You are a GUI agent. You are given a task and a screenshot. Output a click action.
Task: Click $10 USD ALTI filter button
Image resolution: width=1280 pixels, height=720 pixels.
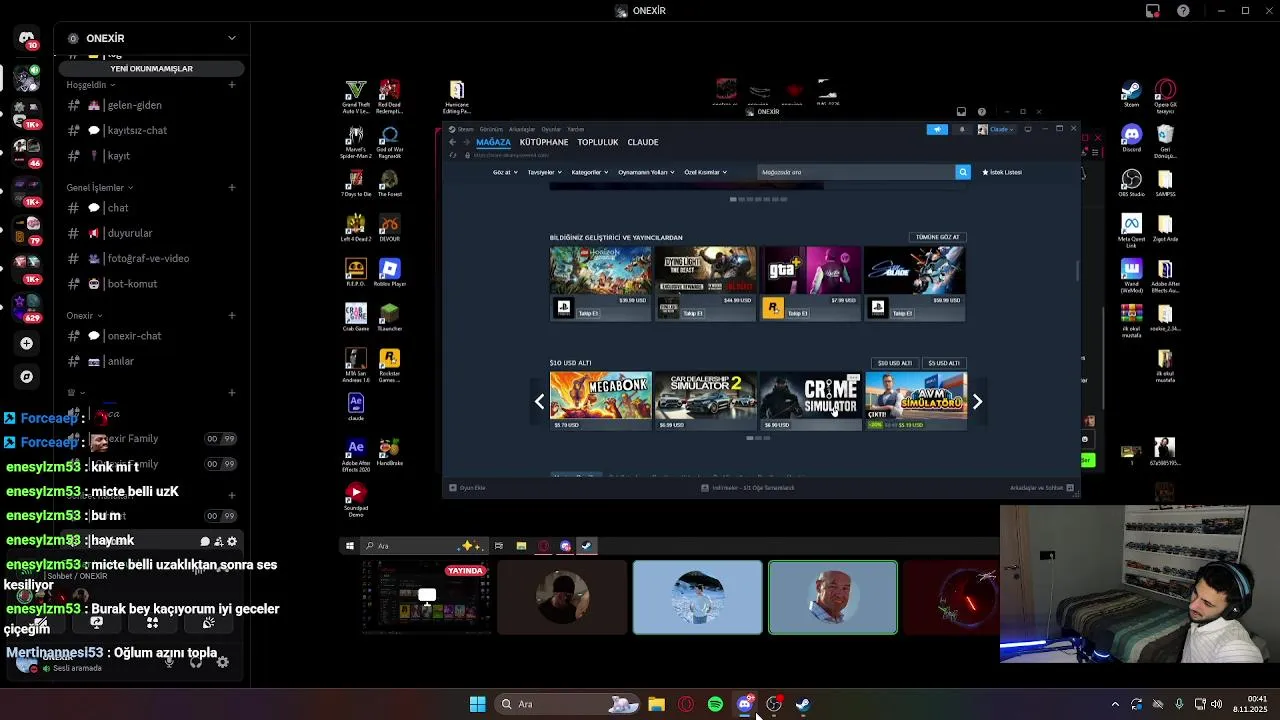895,363
